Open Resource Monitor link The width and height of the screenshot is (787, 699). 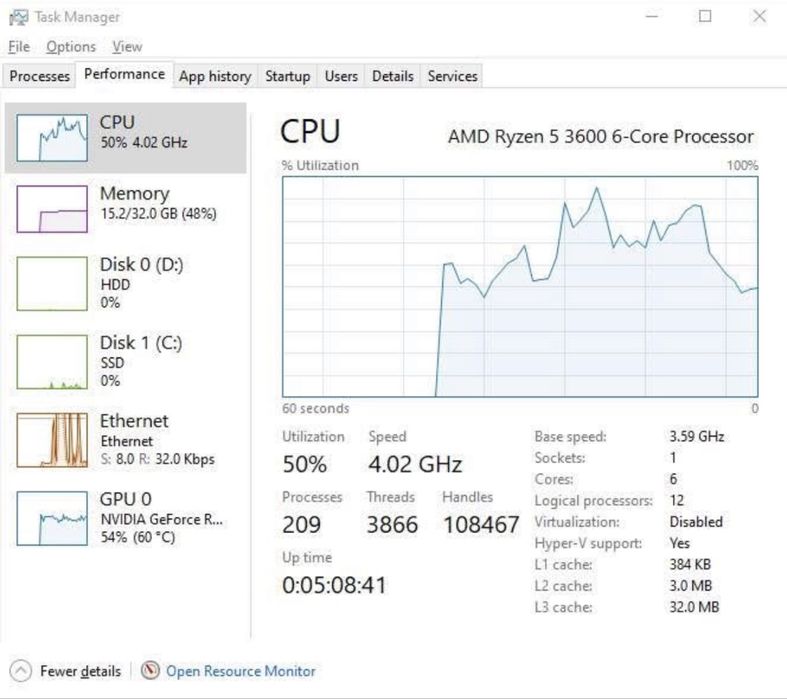[x=240, y=671]
